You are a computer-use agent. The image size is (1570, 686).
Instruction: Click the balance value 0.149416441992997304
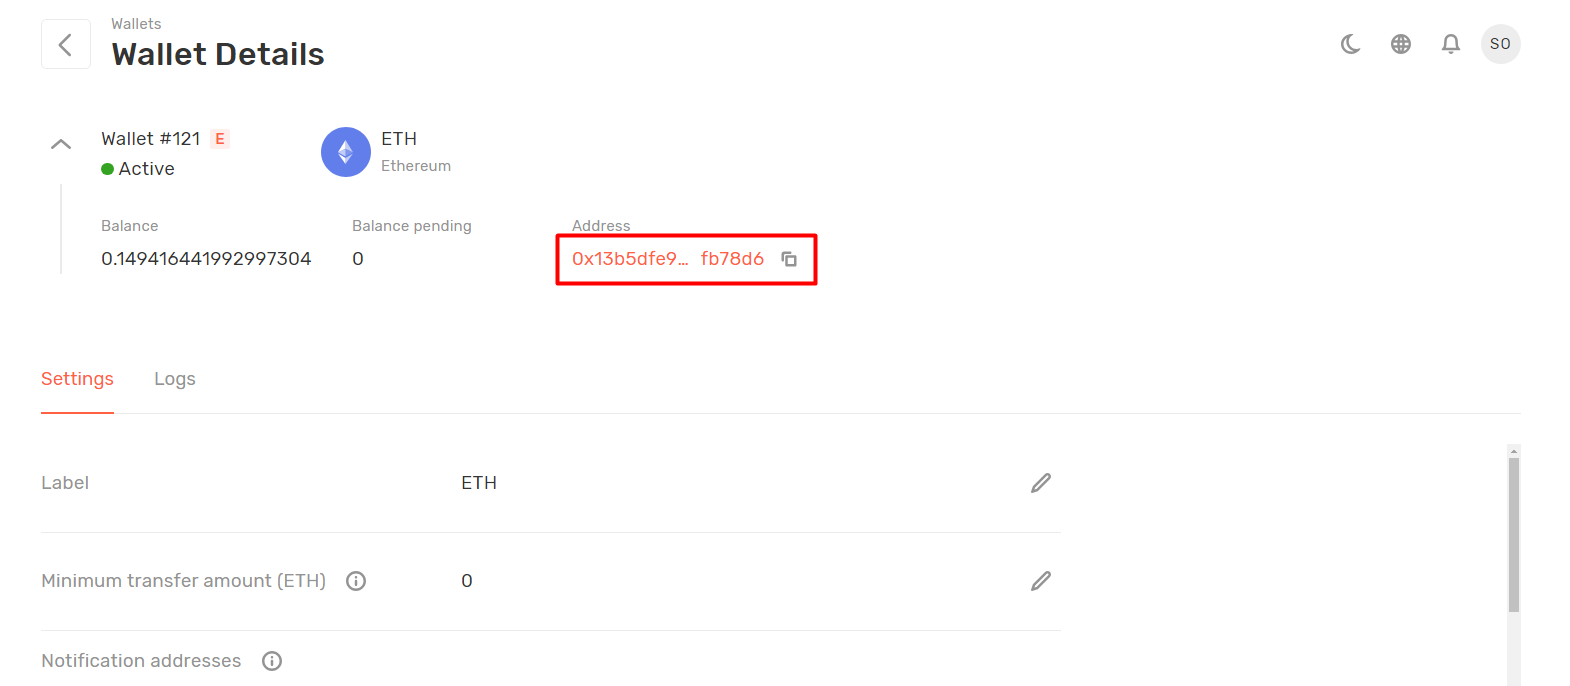click(x=206, y=259)
